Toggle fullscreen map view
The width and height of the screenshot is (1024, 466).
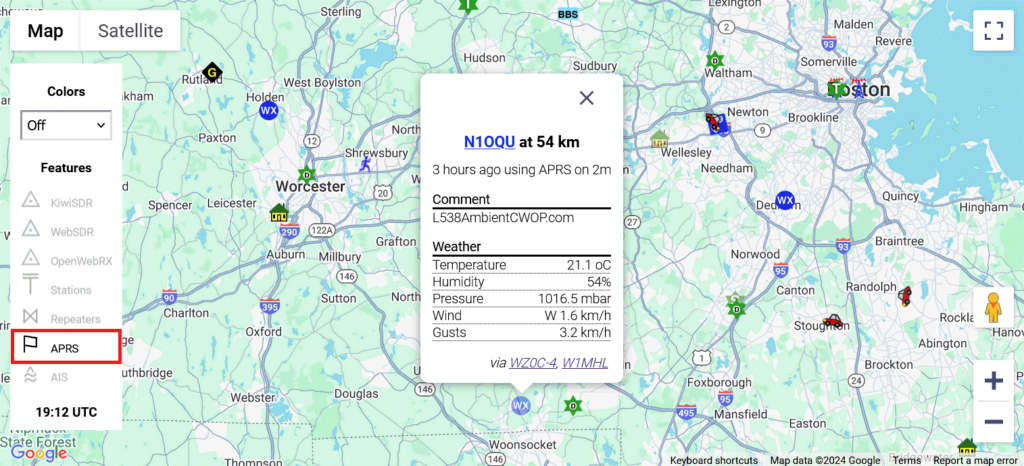[x=993, y=31]
